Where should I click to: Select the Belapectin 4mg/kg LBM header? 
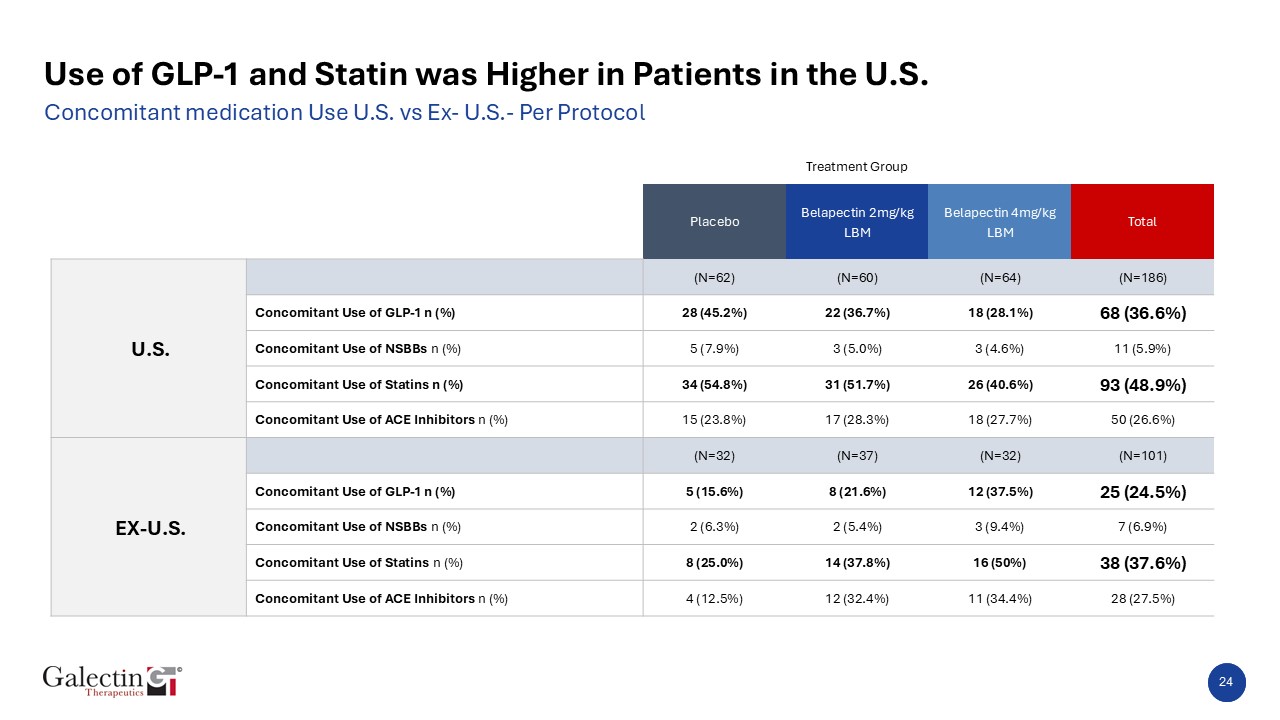999,222
